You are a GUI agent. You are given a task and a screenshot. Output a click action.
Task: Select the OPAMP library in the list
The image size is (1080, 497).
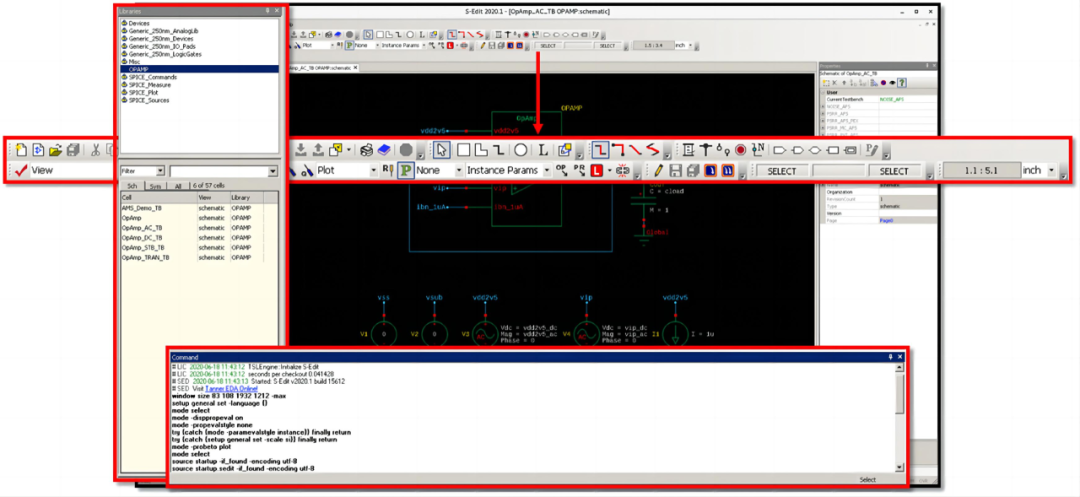pos(200,70)
